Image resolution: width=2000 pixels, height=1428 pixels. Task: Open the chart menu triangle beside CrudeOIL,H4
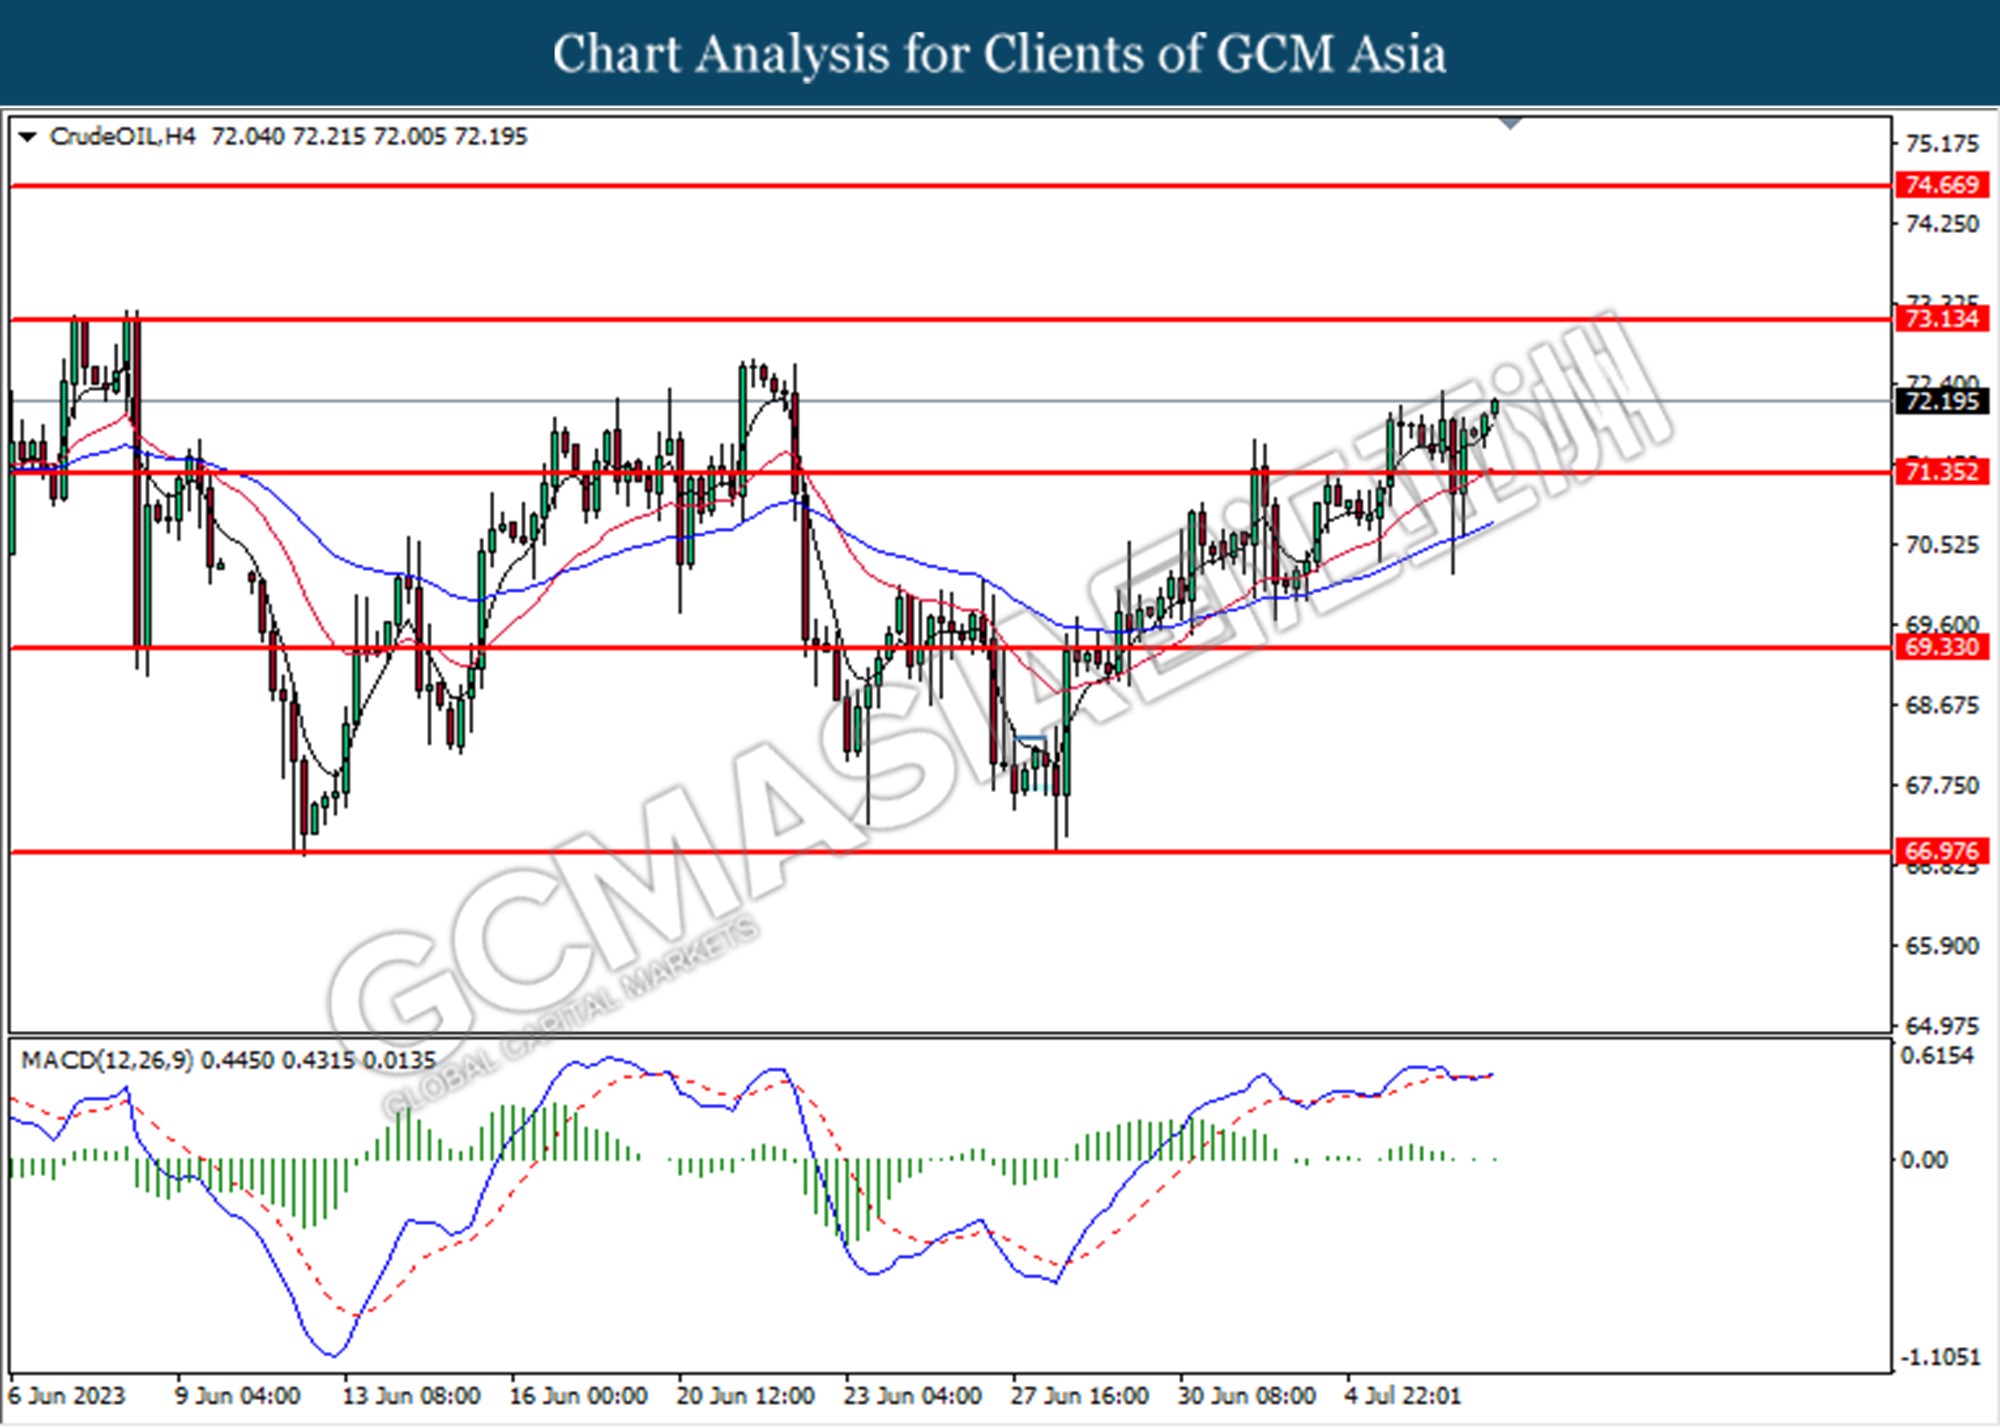(x=27, y=137)
